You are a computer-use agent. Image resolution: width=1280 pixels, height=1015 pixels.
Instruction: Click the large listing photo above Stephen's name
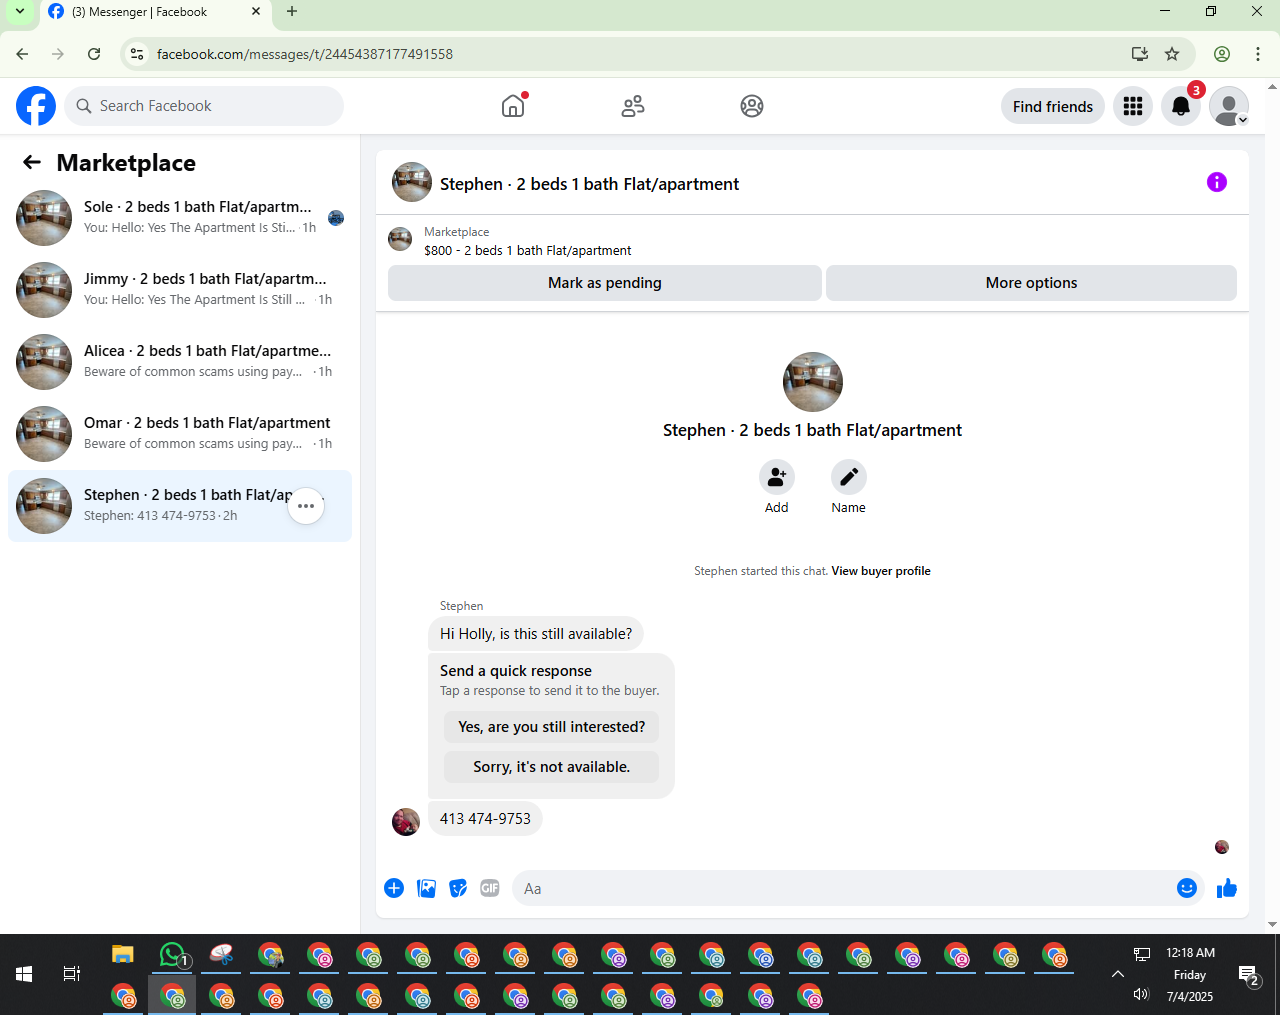pyautogui.click(x=813, y=382)
